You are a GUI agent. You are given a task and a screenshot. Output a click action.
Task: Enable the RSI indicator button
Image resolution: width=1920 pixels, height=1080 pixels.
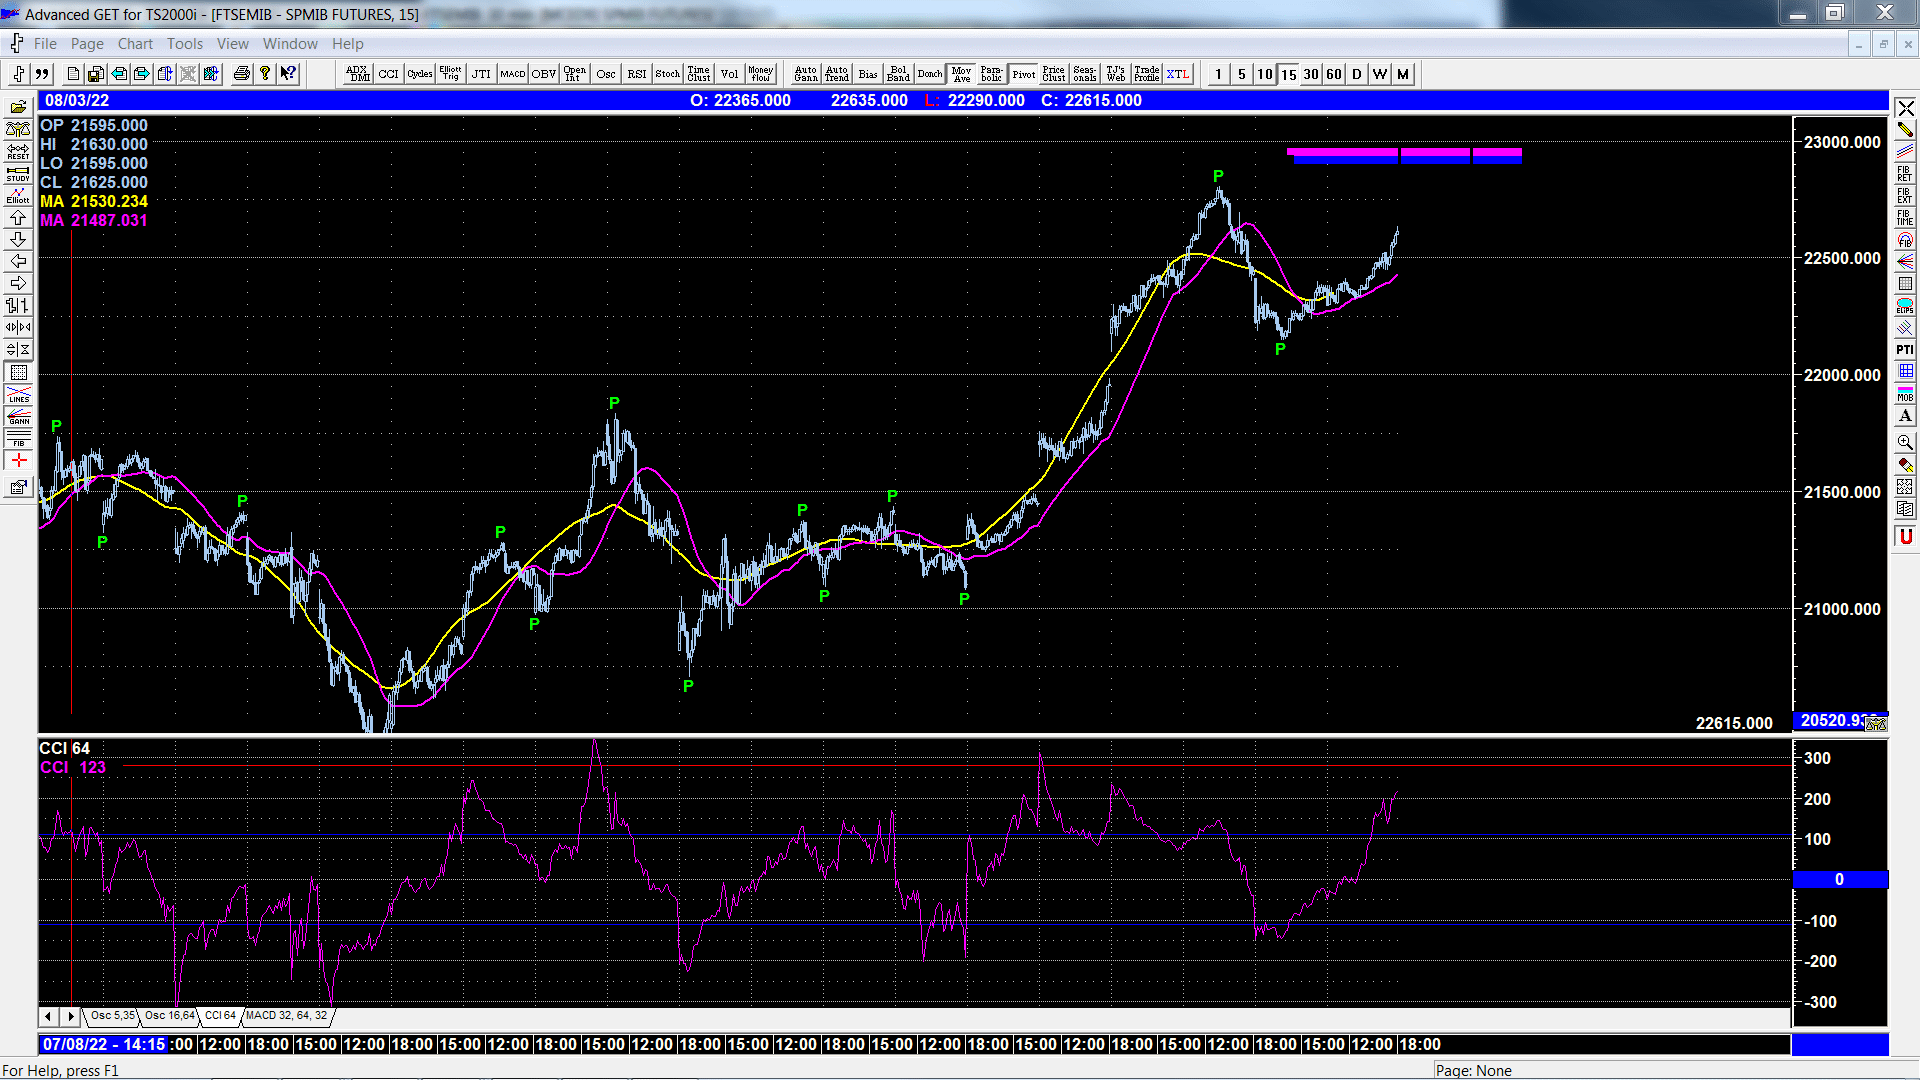[x=636, y=74]
